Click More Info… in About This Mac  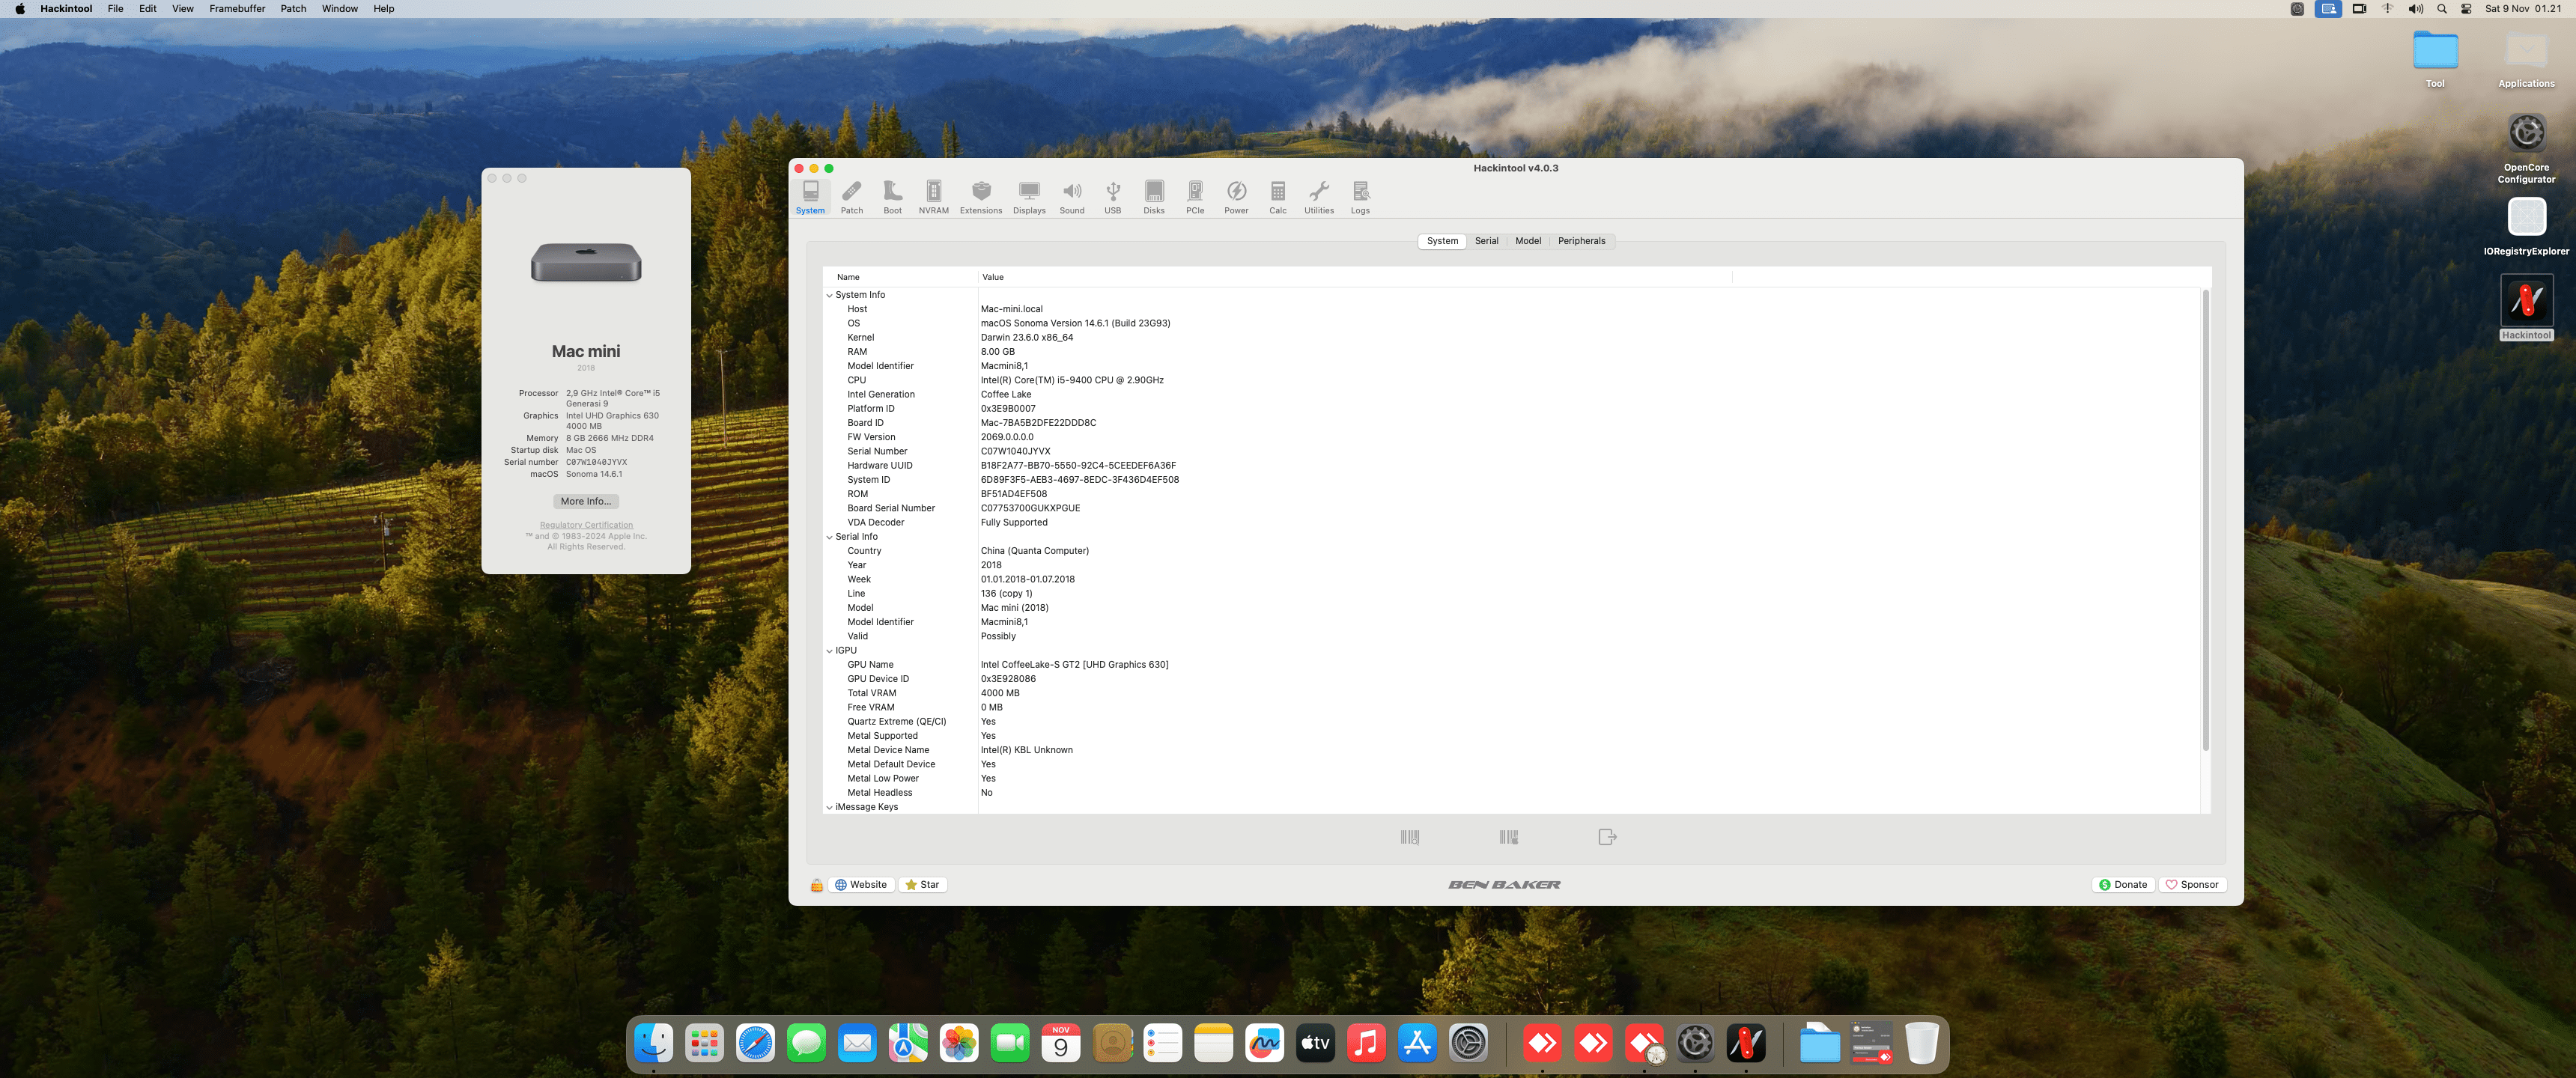point(585,502)
